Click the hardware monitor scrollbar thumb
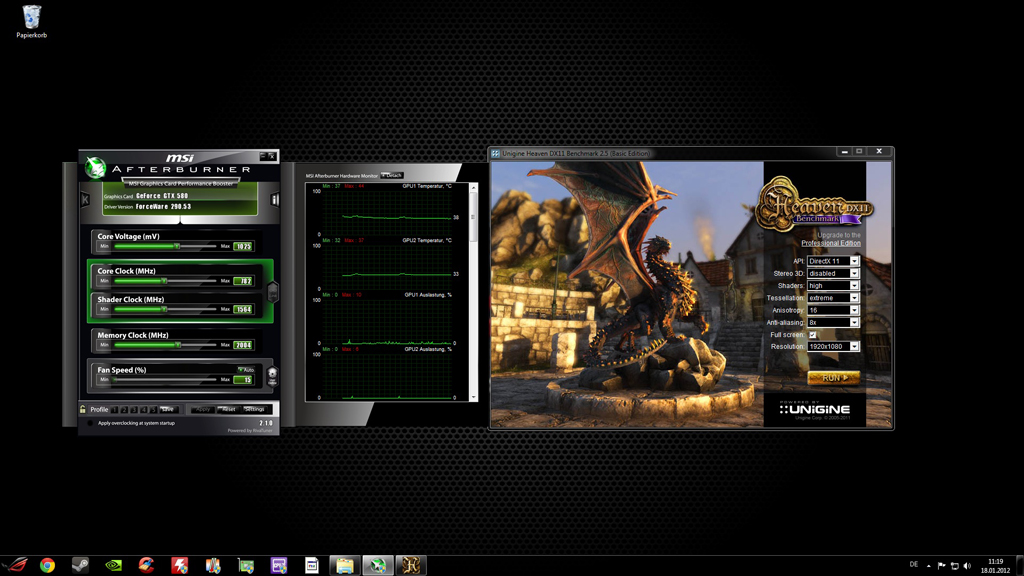This screenshot has height=576, width=1024. (473, 217)
